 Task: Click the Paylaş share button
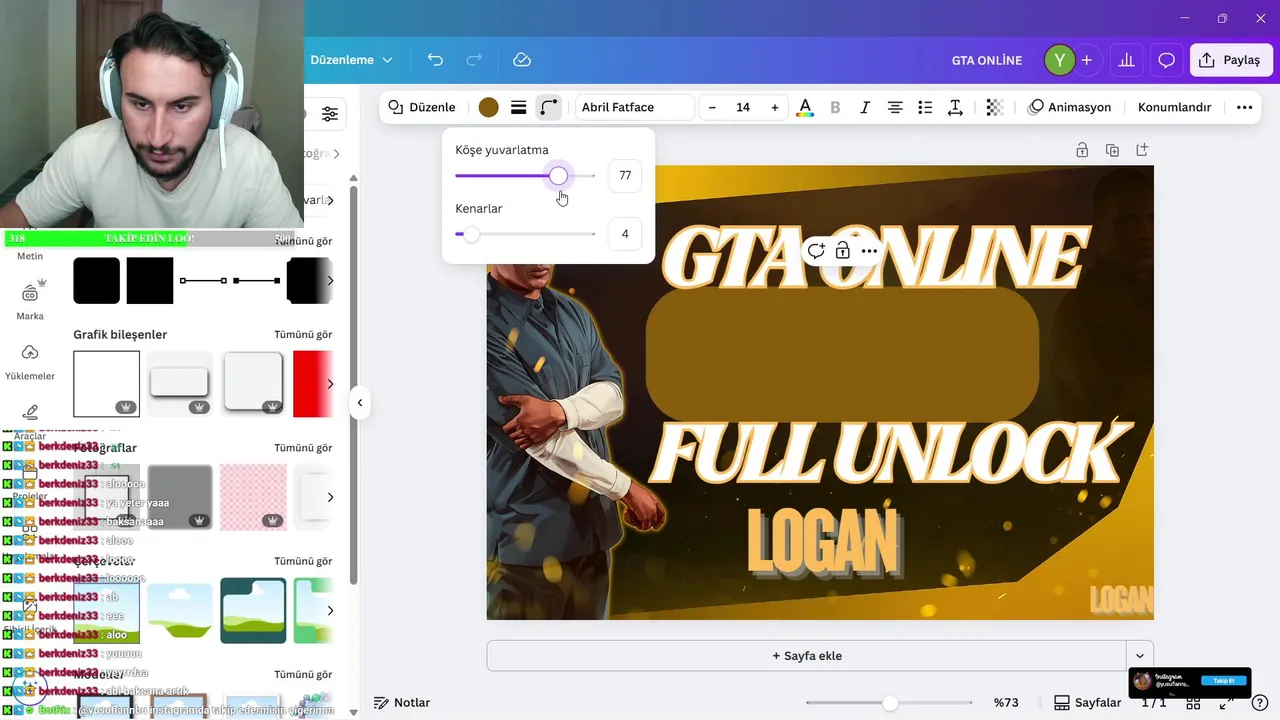[1231, 60]
